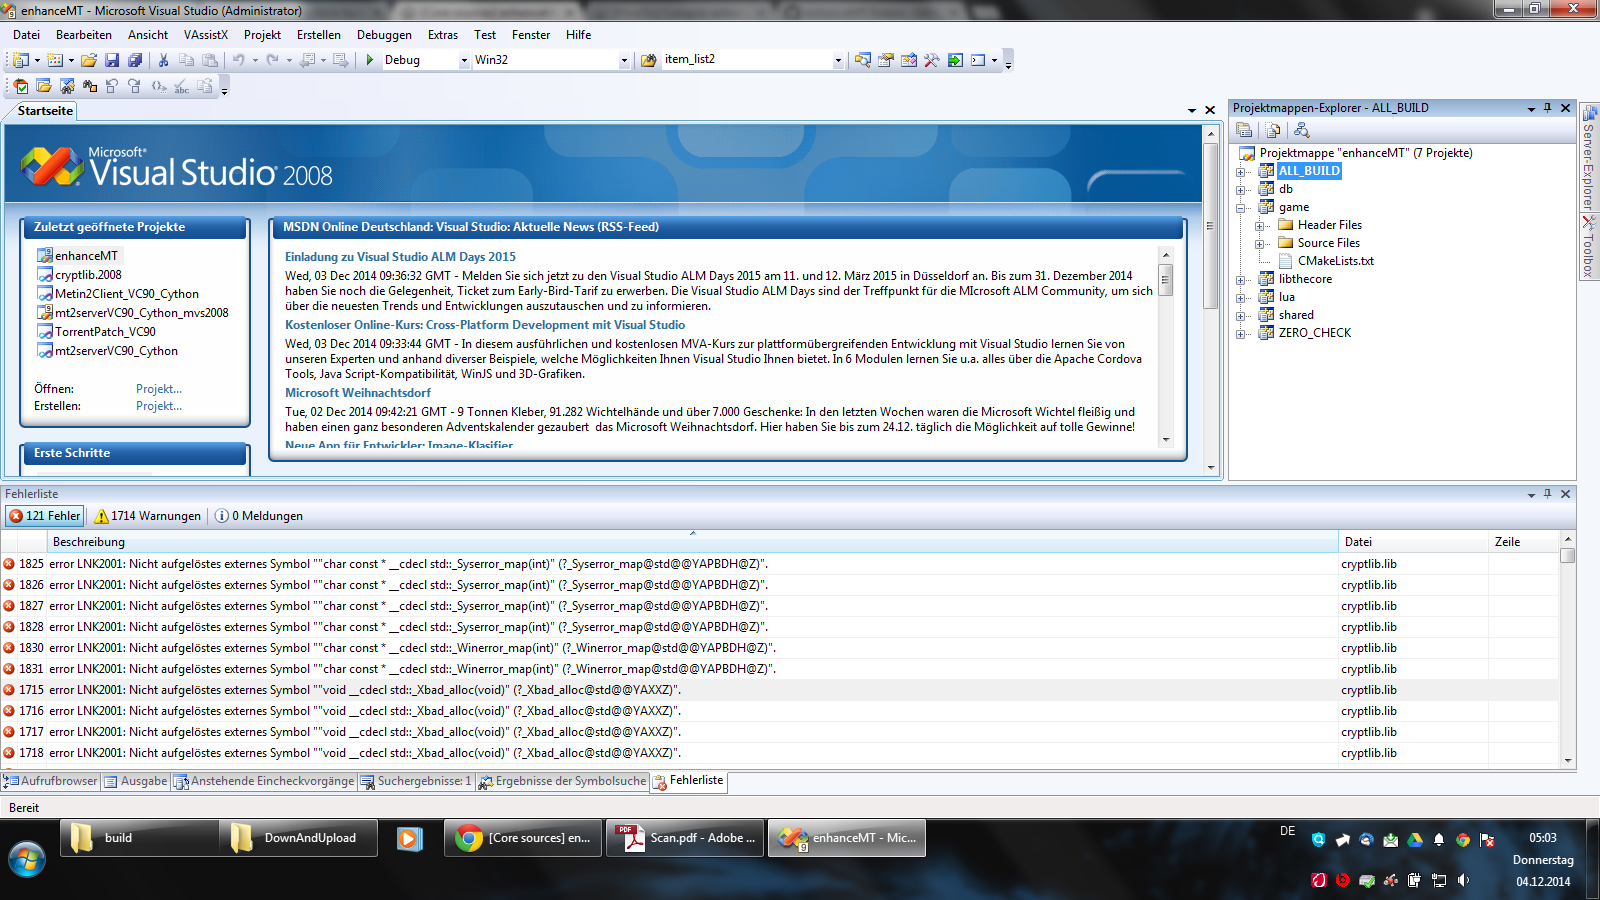Open the Debuggen menu
This screenshot has width=1600, height=900.
[384, 35]
